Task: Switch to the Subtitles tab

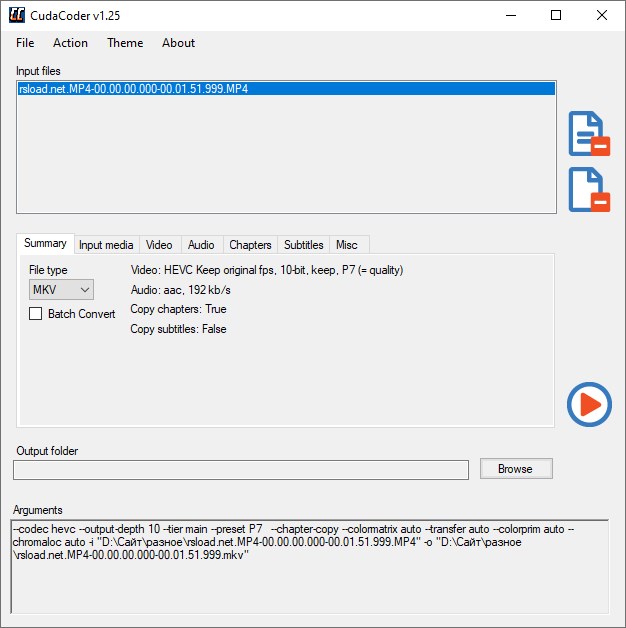Action: (x=304, y=245)
